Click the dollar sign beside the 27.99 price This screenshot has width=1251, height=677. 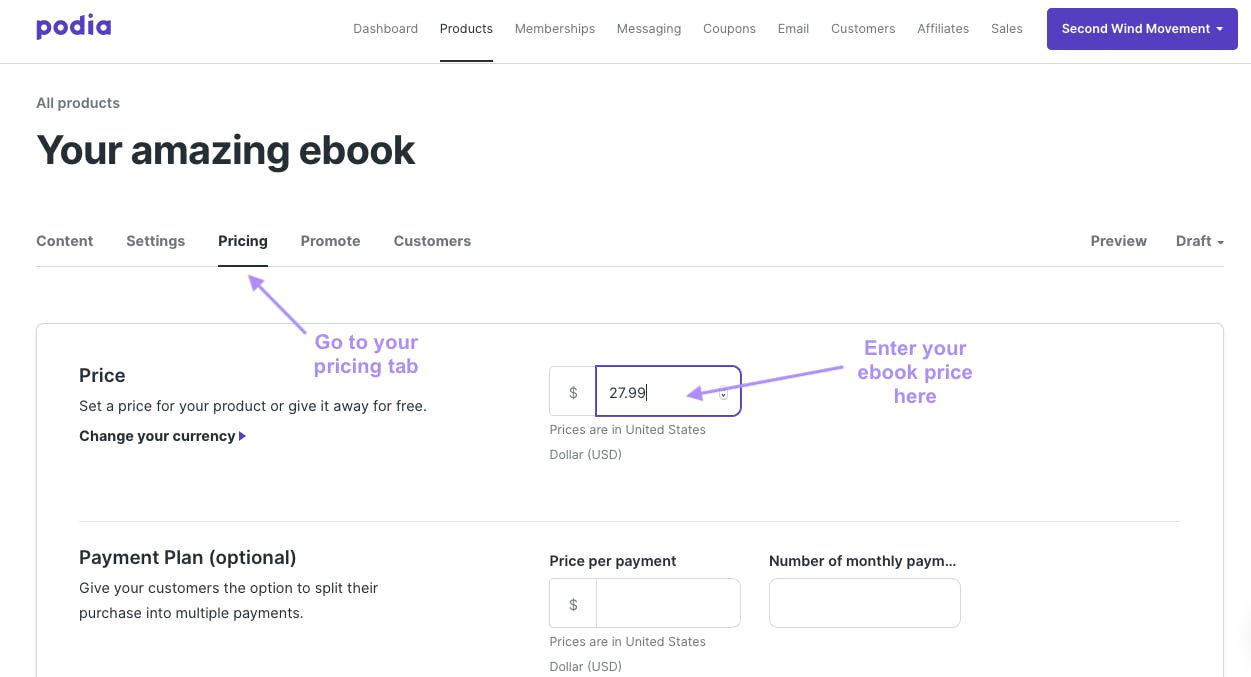[x=573, y=392]
